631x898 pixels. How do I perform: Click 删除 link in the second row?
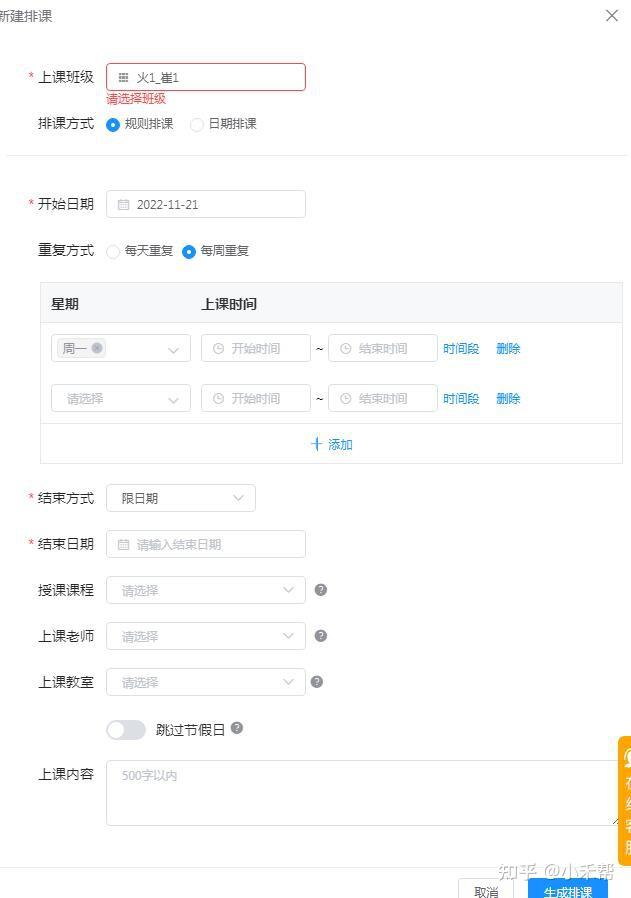tap(508, 399)
